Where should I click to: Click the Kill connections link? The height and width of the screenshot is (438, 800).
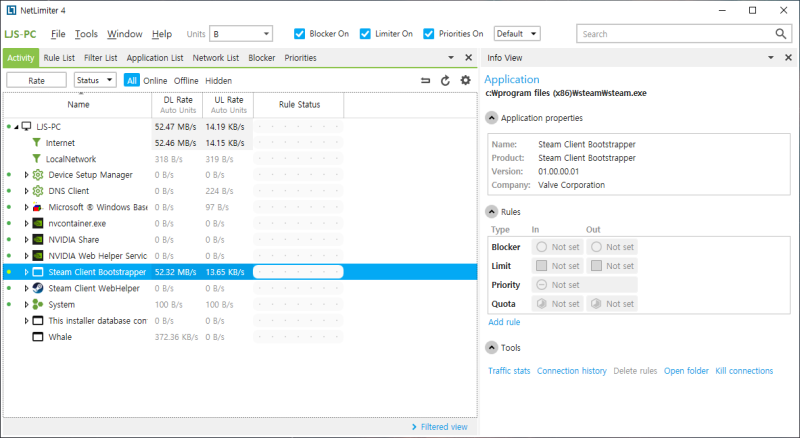[744, 371]
